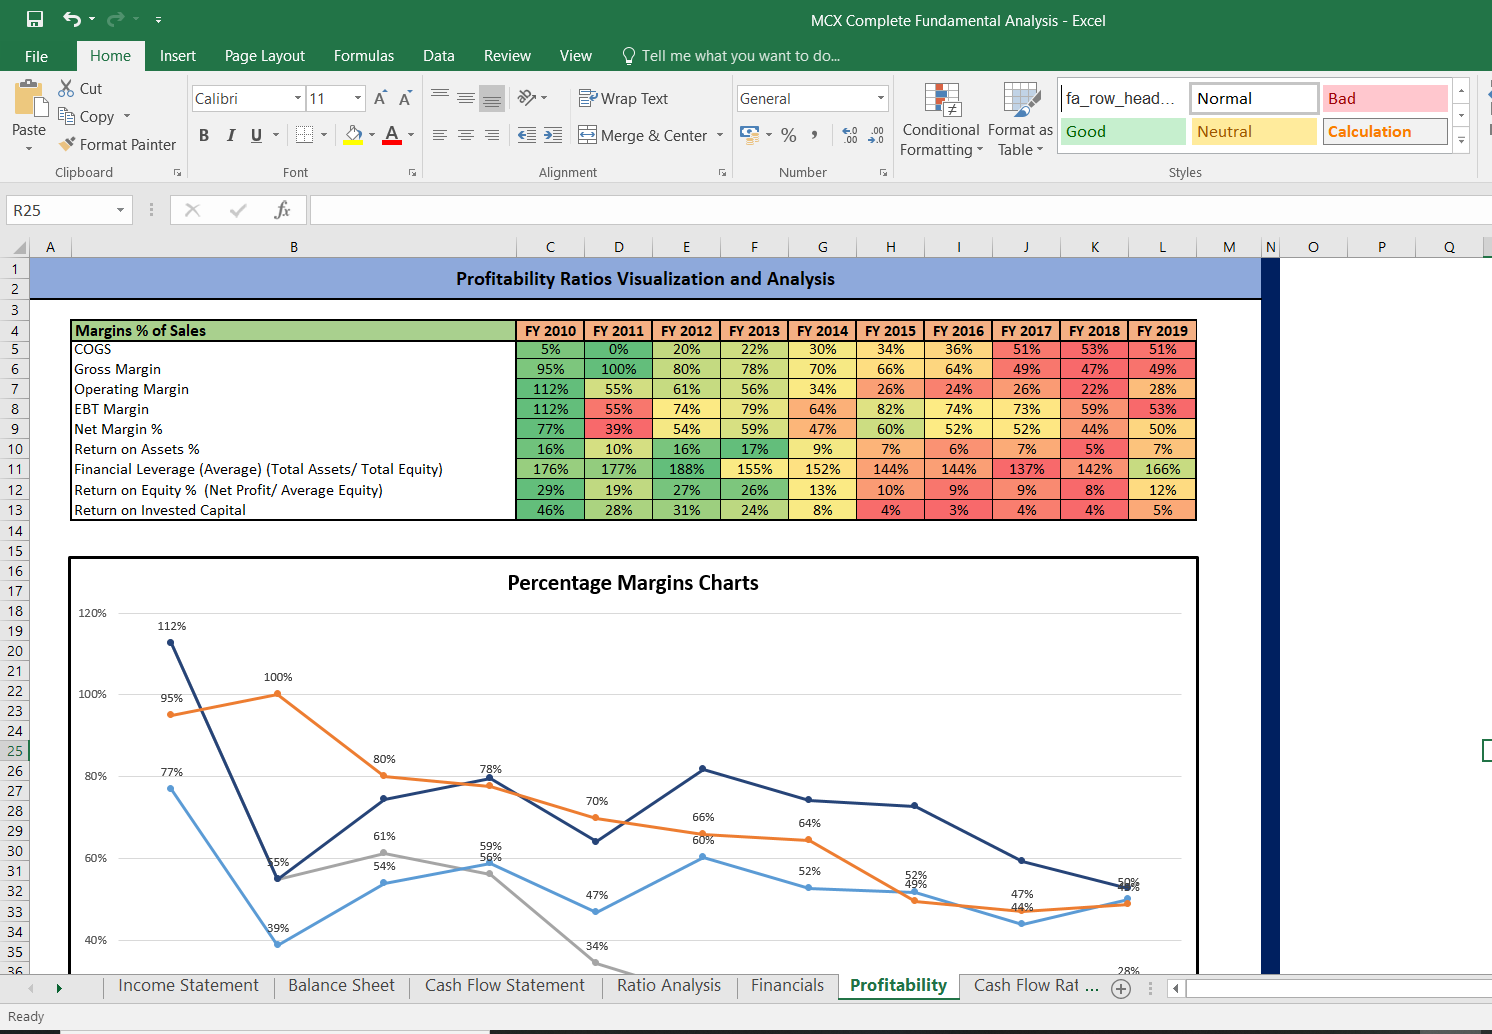Toggle Wrap Text on the cell
Screen dimensions: 1492x1034
[623, 98]
